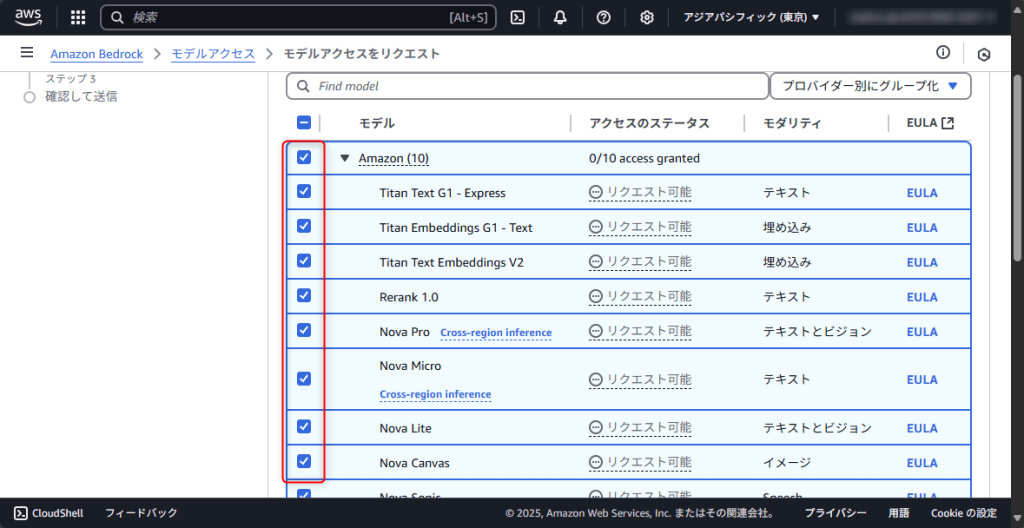Uncheck Titan Text G1 - Express checkbox

pyautogui.click(x=304, y=191)
